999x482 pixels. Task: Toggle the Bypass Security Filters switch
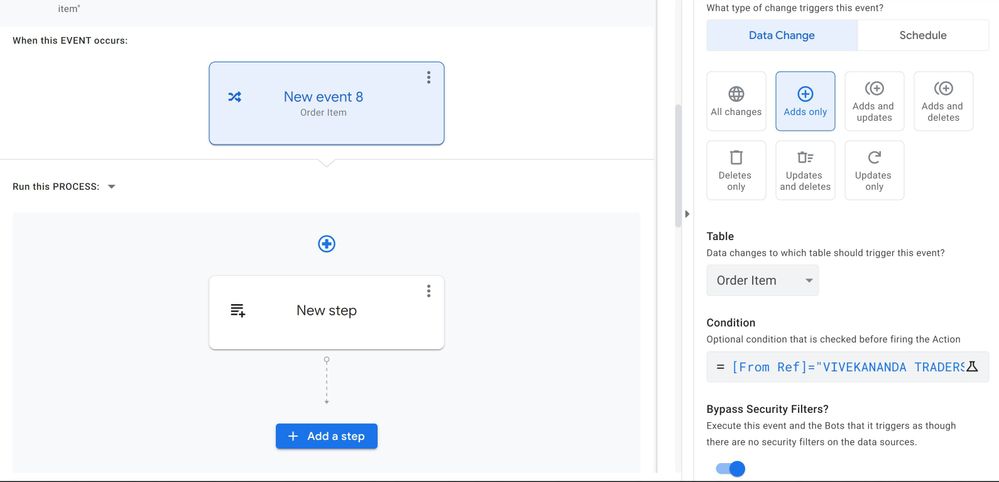point(730,469)
